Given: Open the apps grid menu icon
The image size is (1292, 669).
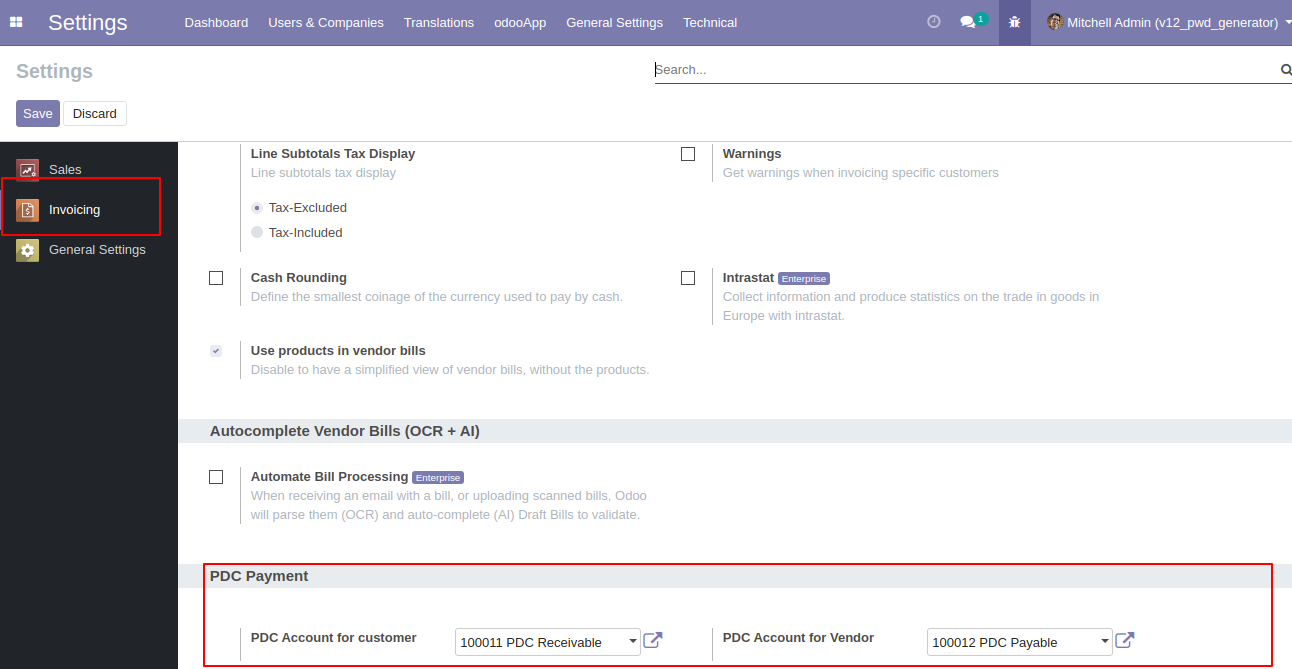Looking at the screenshot, I should click(16, 22).
